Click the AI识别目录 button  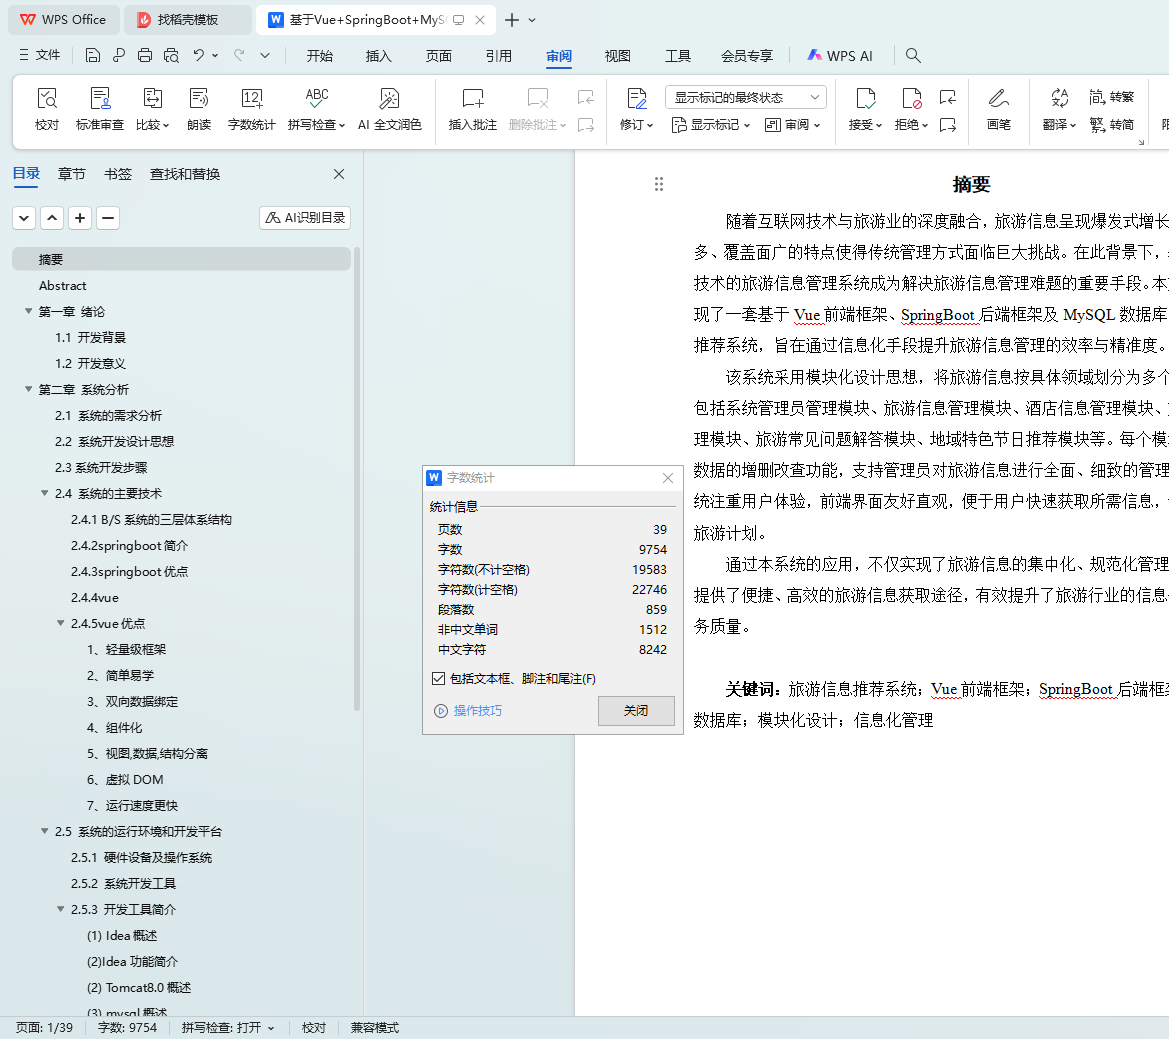click(305, 218)
